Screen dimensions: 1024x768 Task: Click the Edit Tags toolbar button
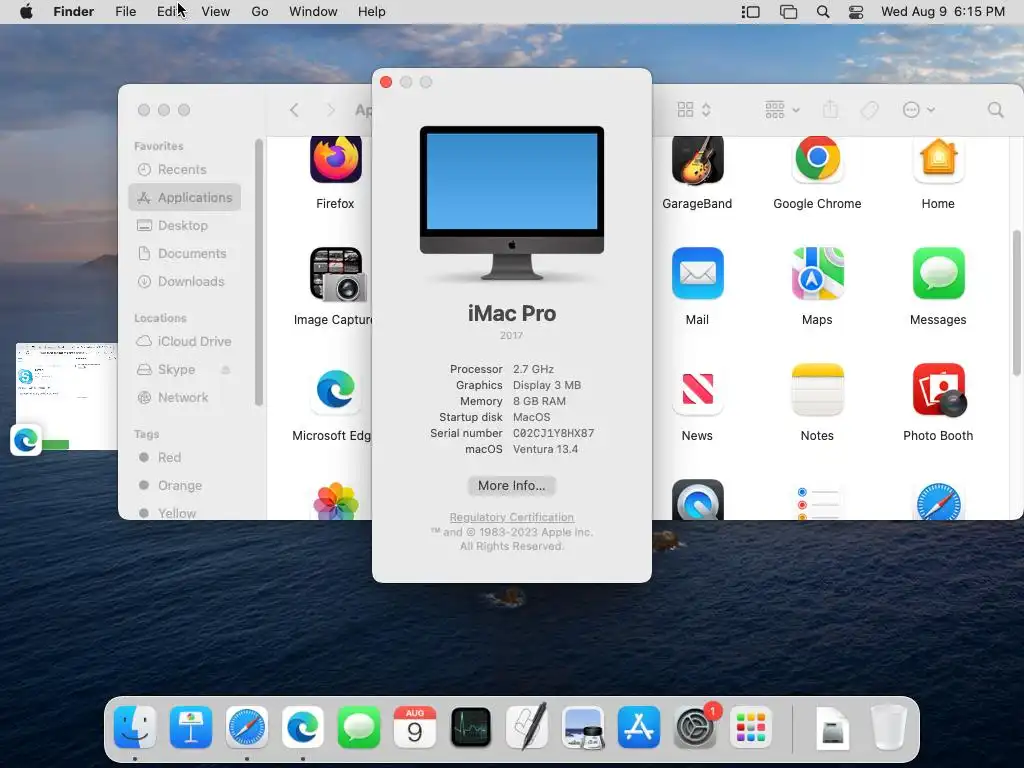[x=869, y=110]
